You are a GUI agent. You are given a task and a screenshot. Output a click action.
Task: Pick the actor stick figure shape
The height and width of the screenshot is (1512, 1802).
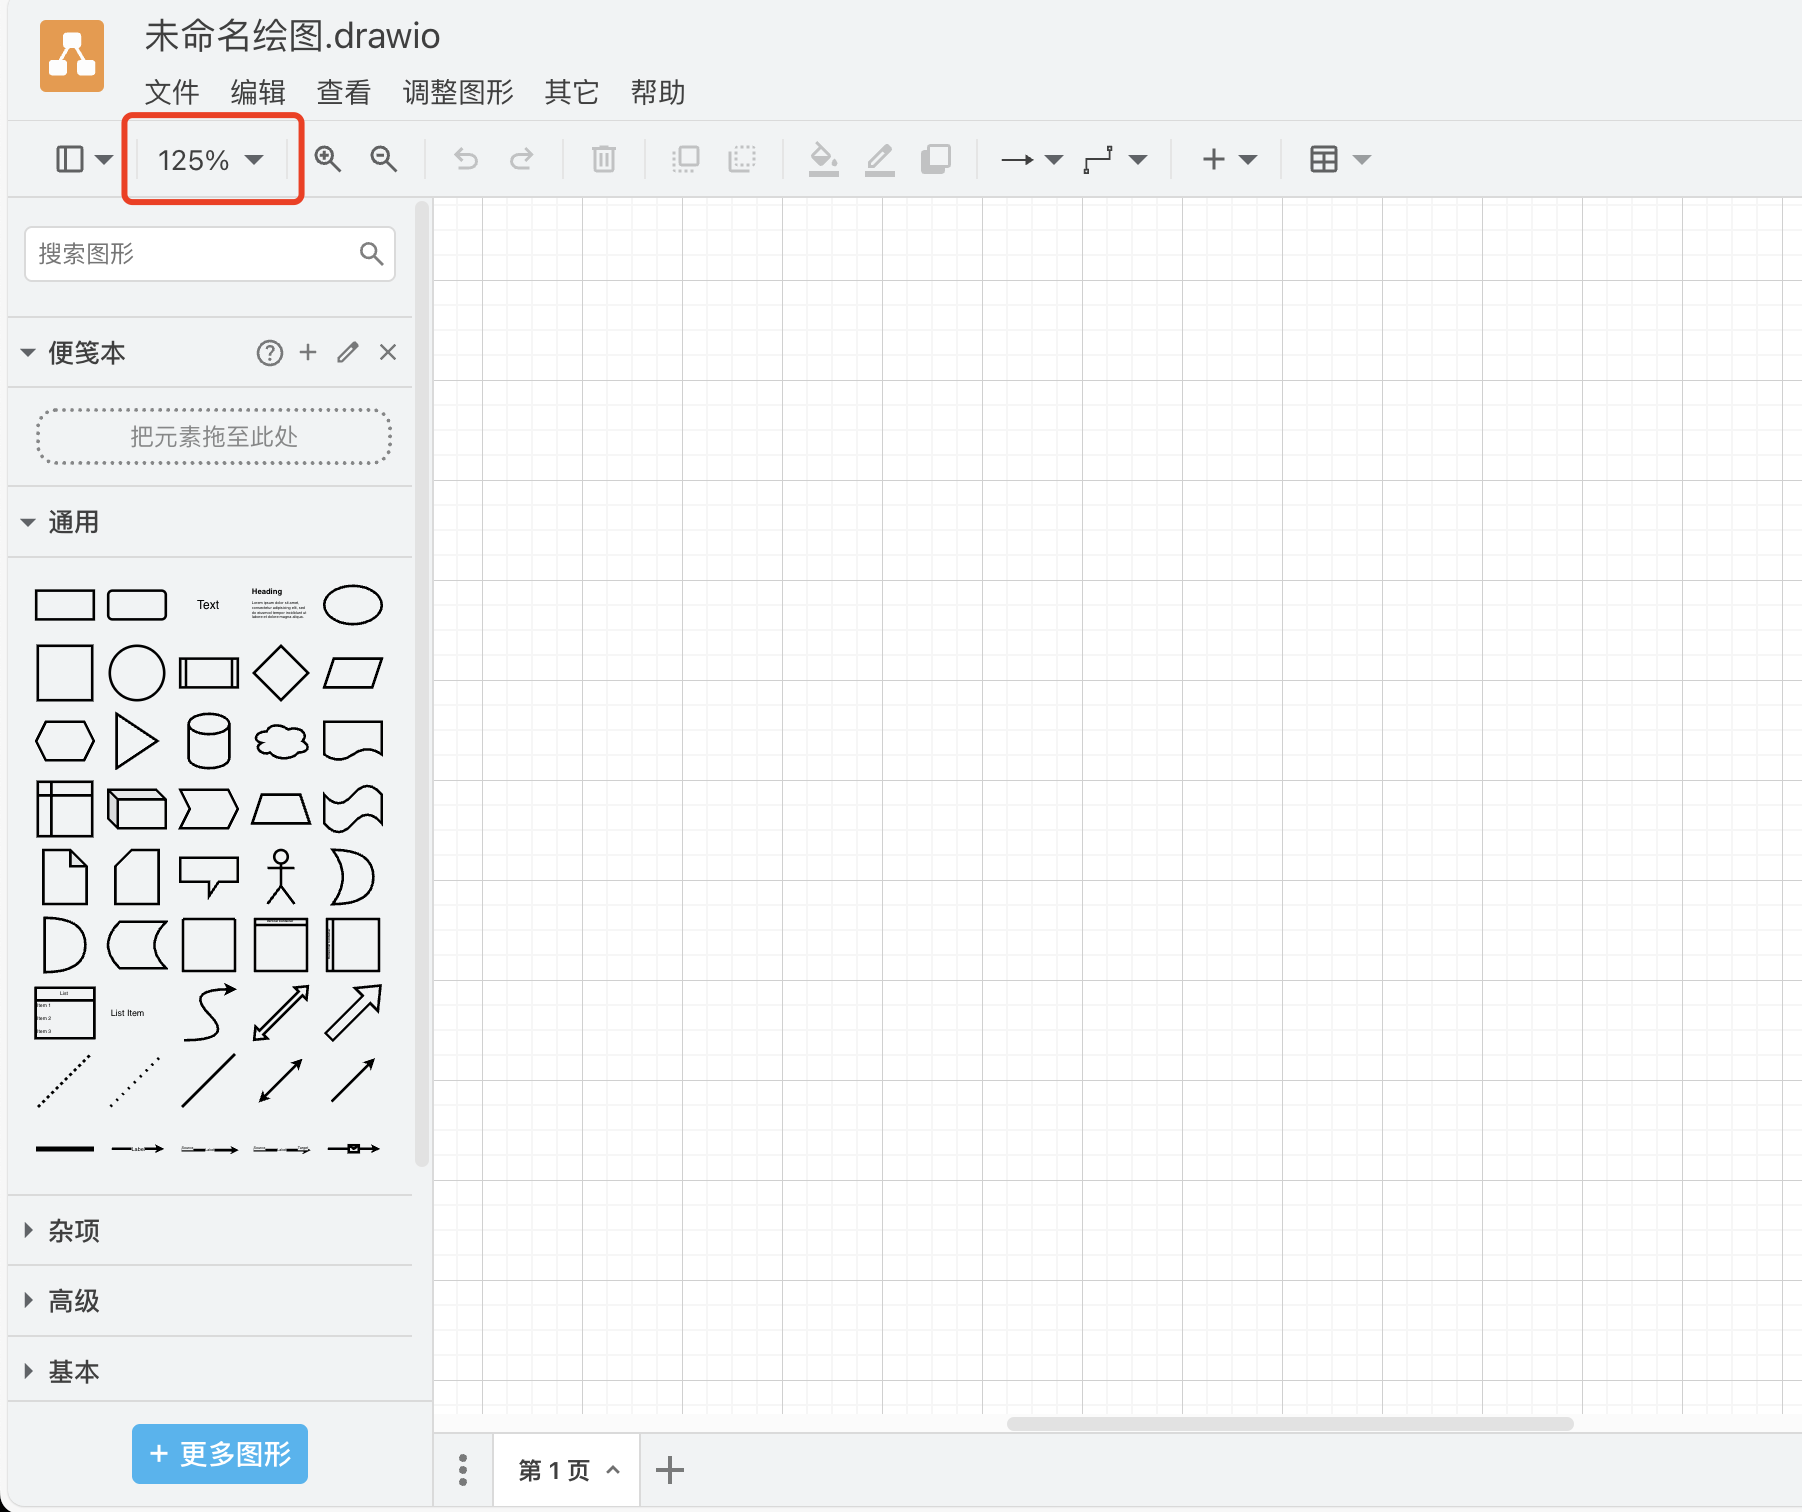[x=281, y=877]
